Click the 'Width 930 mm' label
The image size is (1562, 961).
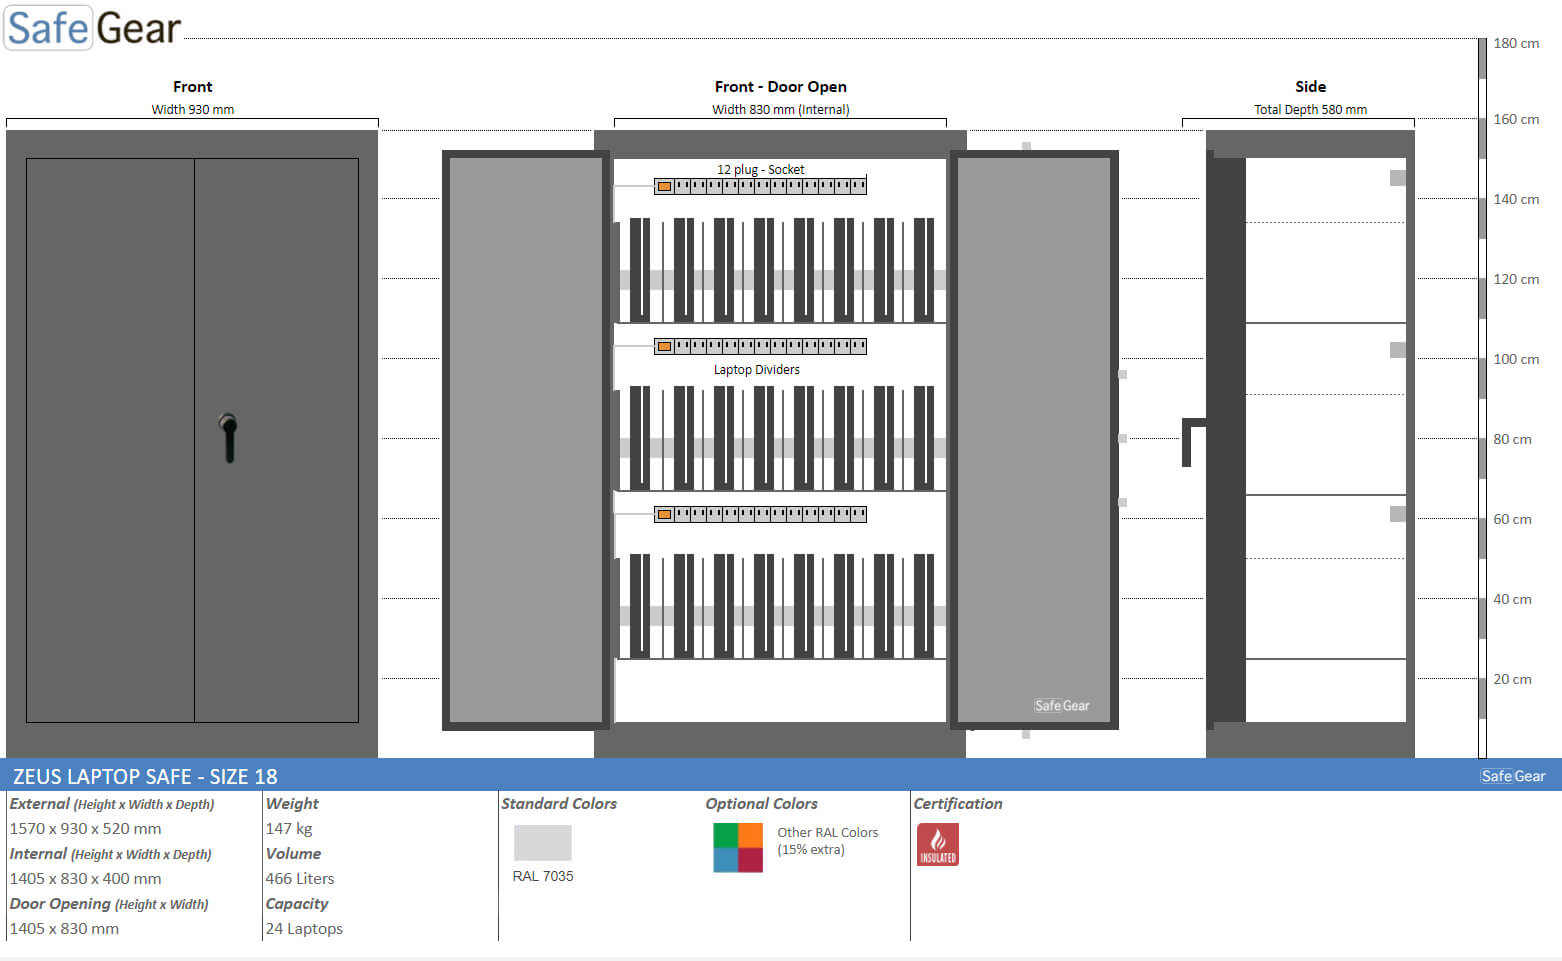pyautogui.click(x=193, y=110)
